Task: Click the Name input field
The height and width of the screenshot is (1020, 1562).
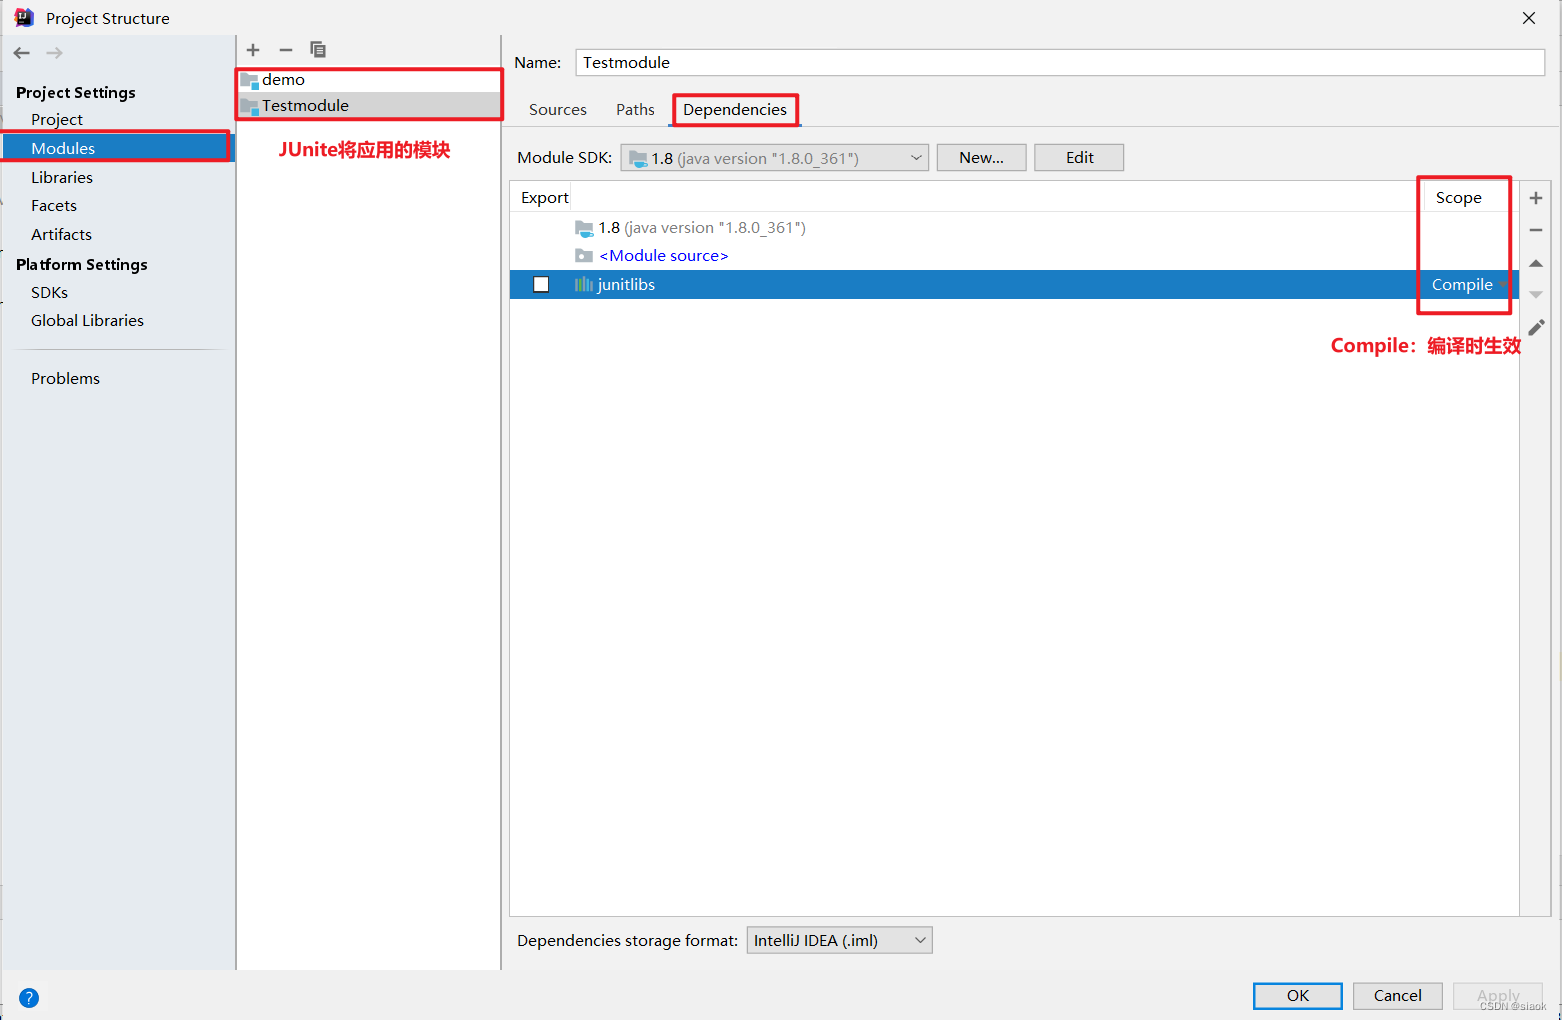Action: 1060,62
